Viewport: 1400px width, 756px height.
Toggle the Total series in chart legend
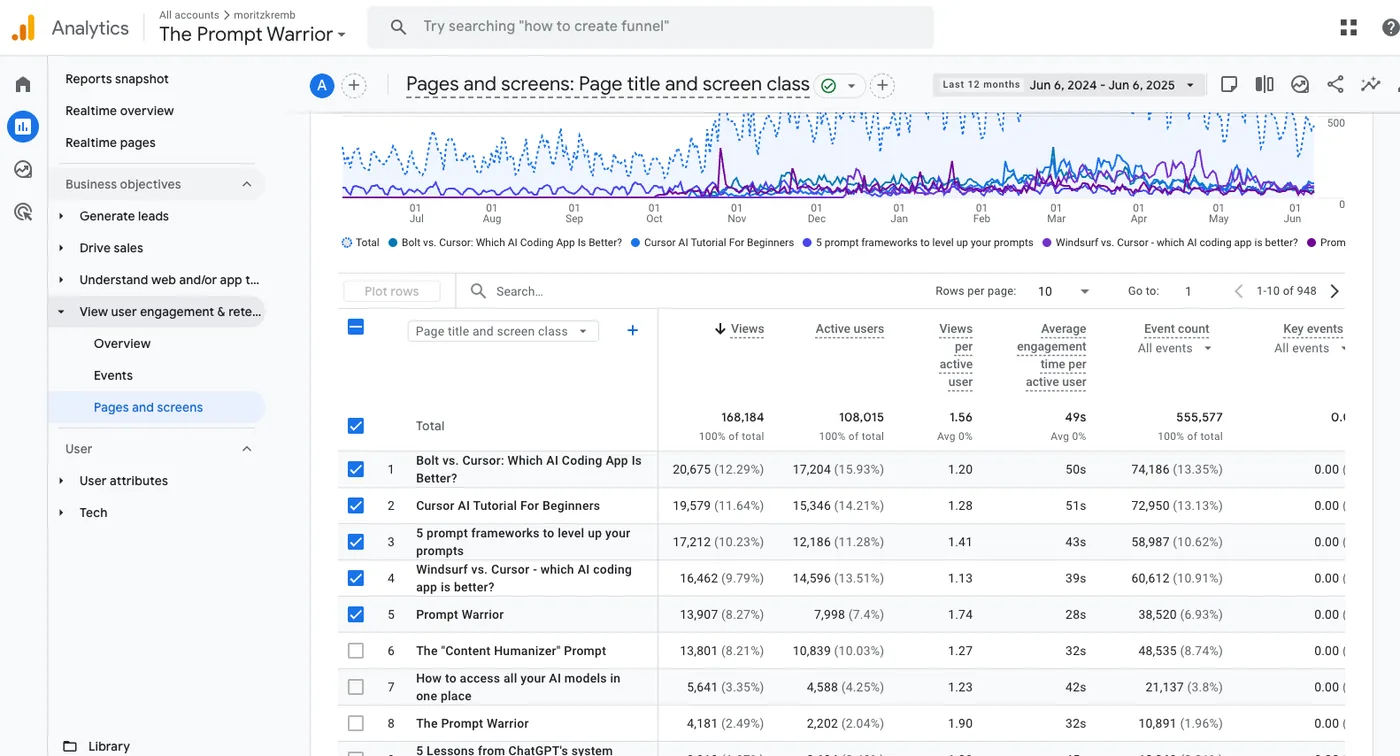coord(360,243)
